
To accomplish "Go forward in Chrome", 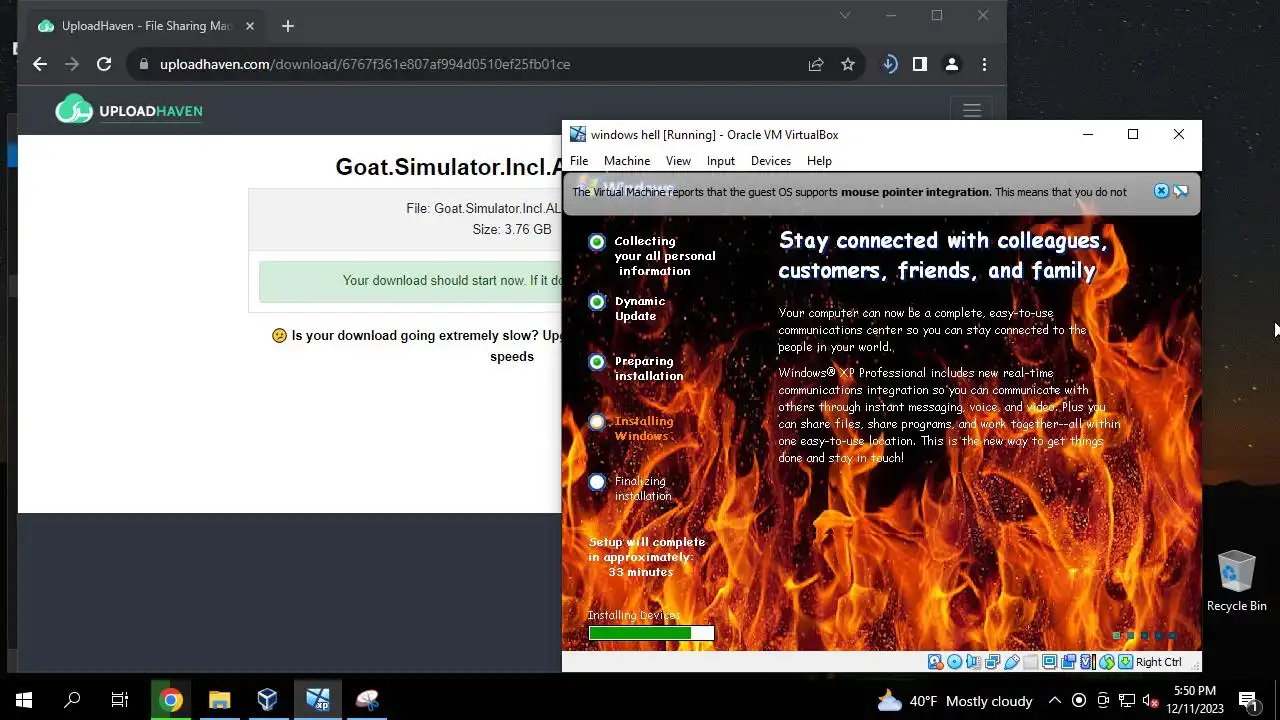I will 72,64.
